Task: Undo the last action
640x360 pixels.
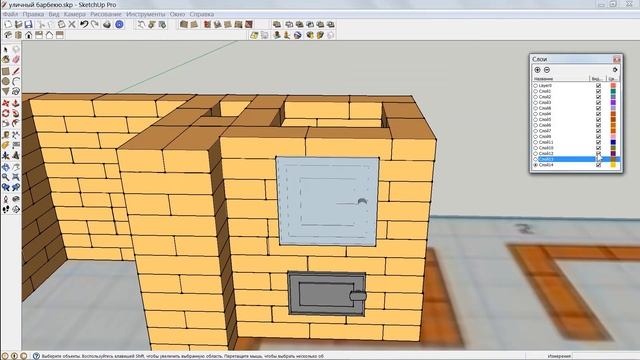Action: (x=84, y=24)
